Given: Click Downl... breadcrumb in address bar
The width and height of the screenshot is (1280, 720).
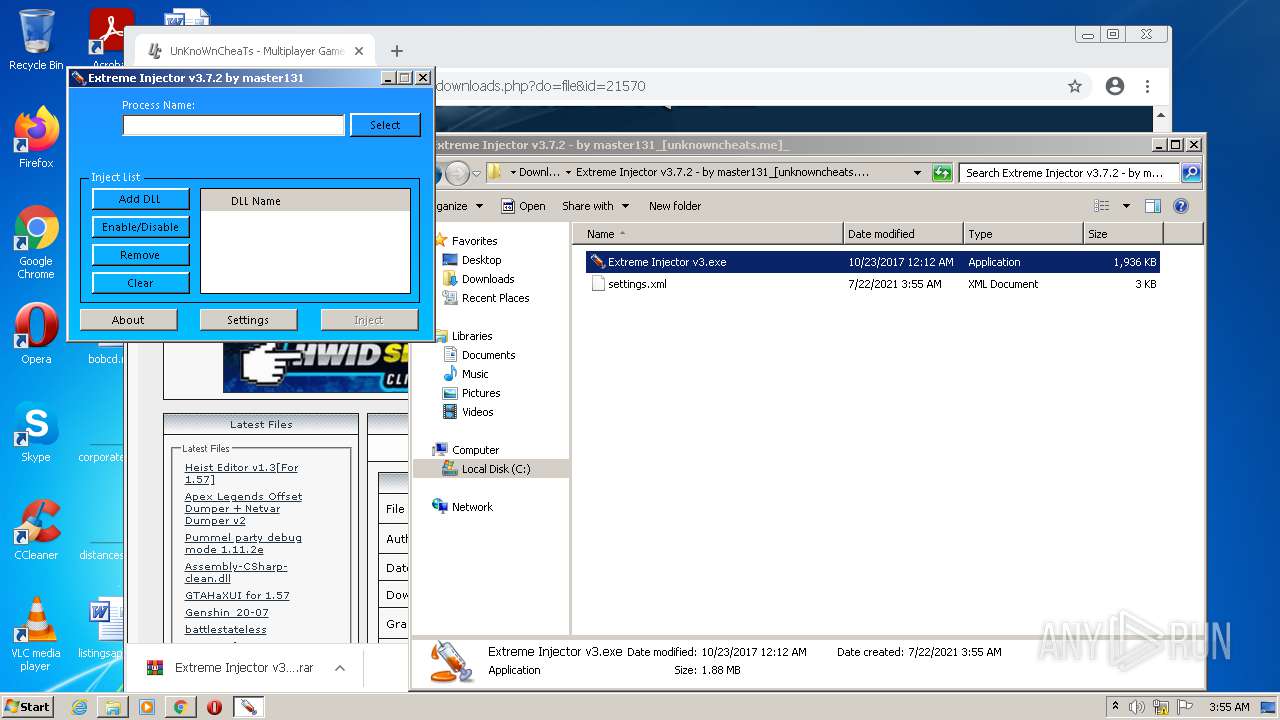Looking at the screenshot, I should click(539, 172).
